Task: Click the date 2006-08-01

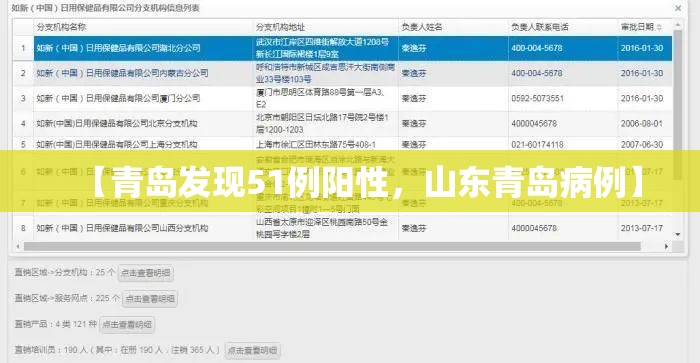Action: pos(642,123)
